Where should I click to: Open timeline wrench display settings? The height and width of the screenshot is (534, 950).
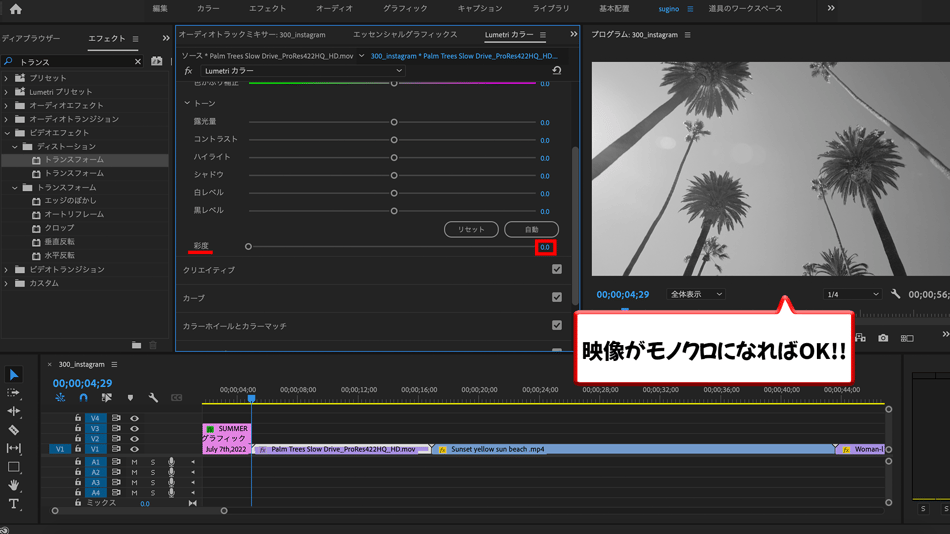(153, 398)
